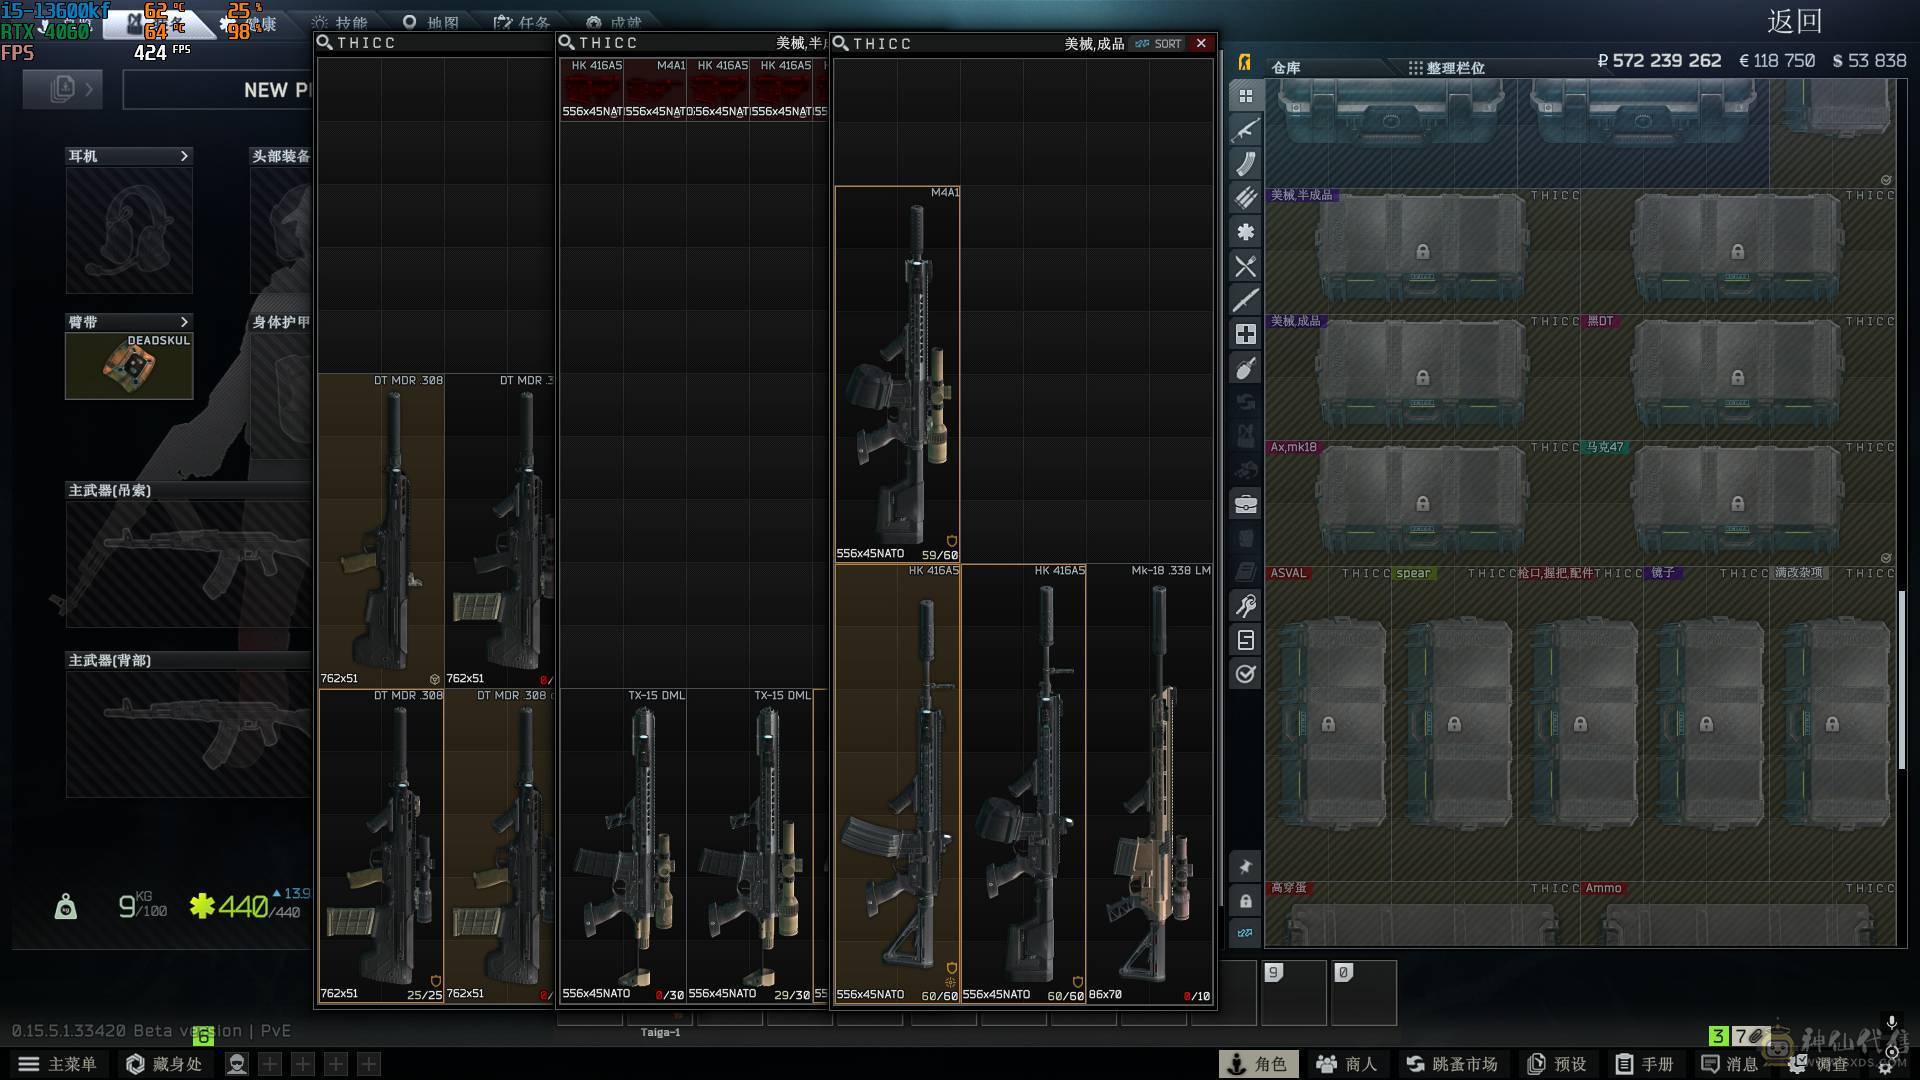Select the DEADSKUL armband item
This screenshot has width=1920, height=1080.
point(129,366)
